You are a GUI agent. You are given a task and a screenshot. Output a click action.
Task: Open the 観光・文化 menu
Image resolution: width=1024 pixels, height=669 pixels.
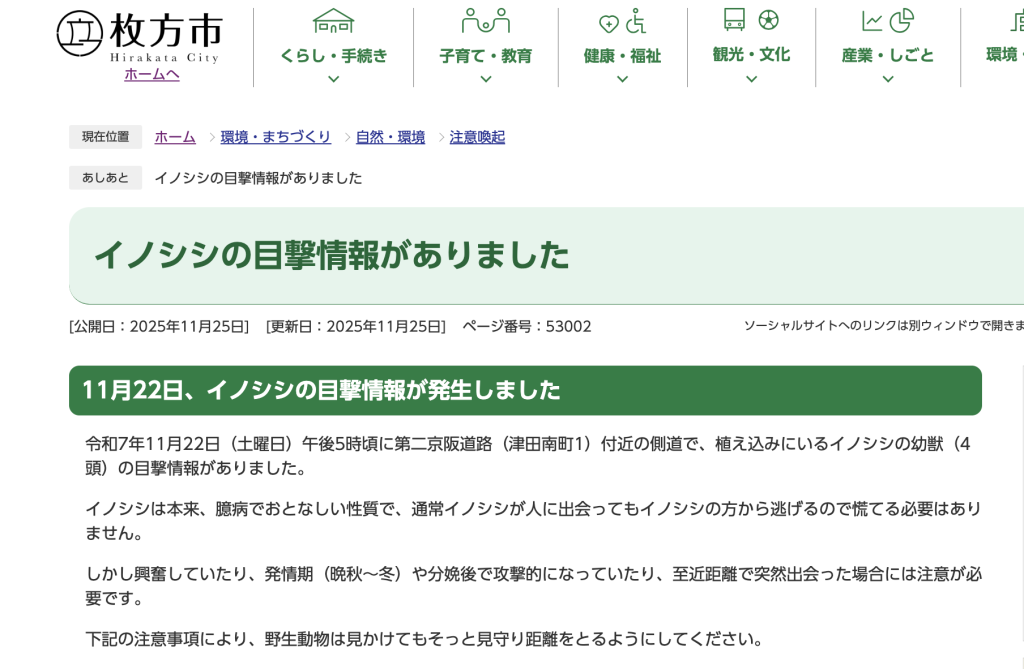pyautogui.click(x=751, y=55)
